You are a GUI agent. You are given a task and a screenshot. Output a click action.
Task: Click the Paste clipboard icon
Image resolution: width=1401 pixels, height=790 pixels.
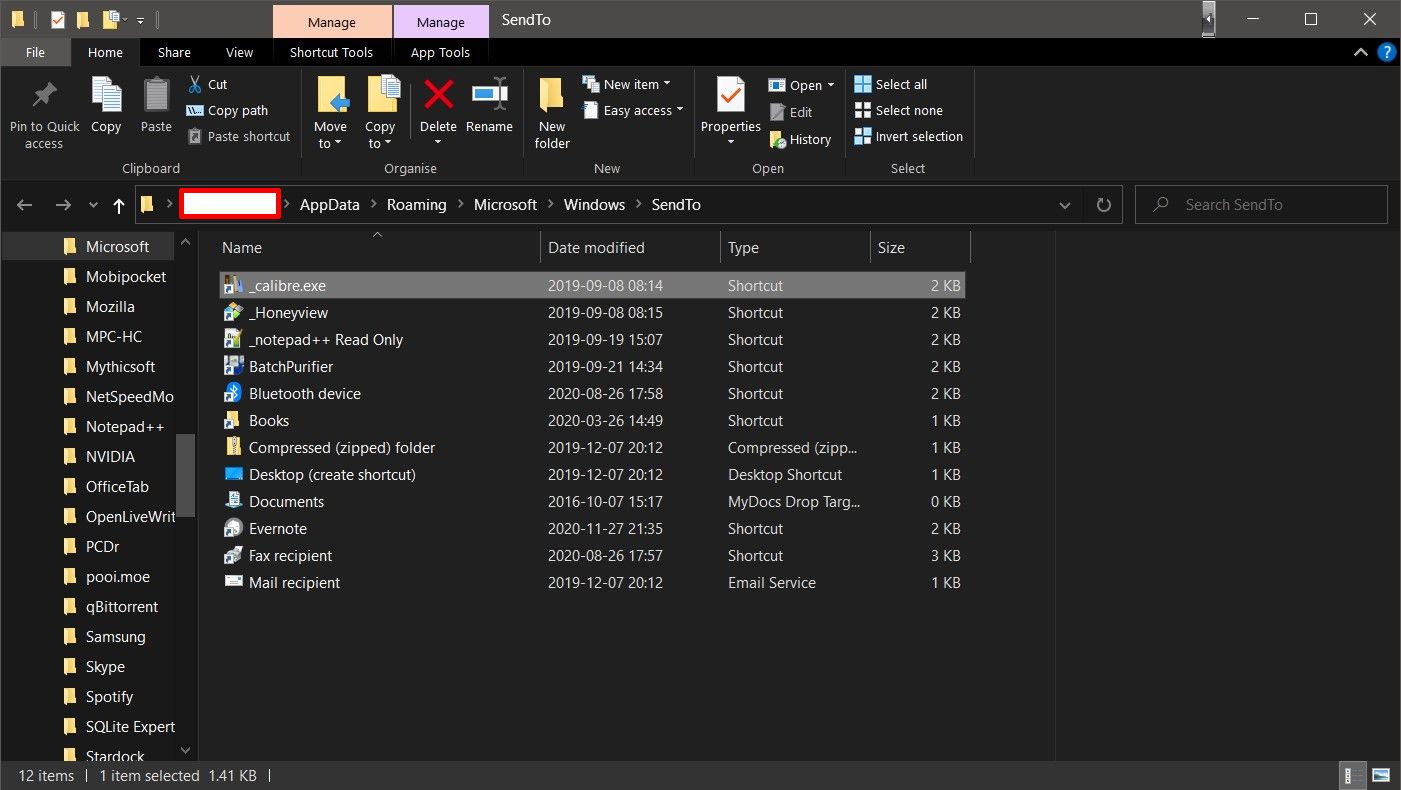(156, 97)
